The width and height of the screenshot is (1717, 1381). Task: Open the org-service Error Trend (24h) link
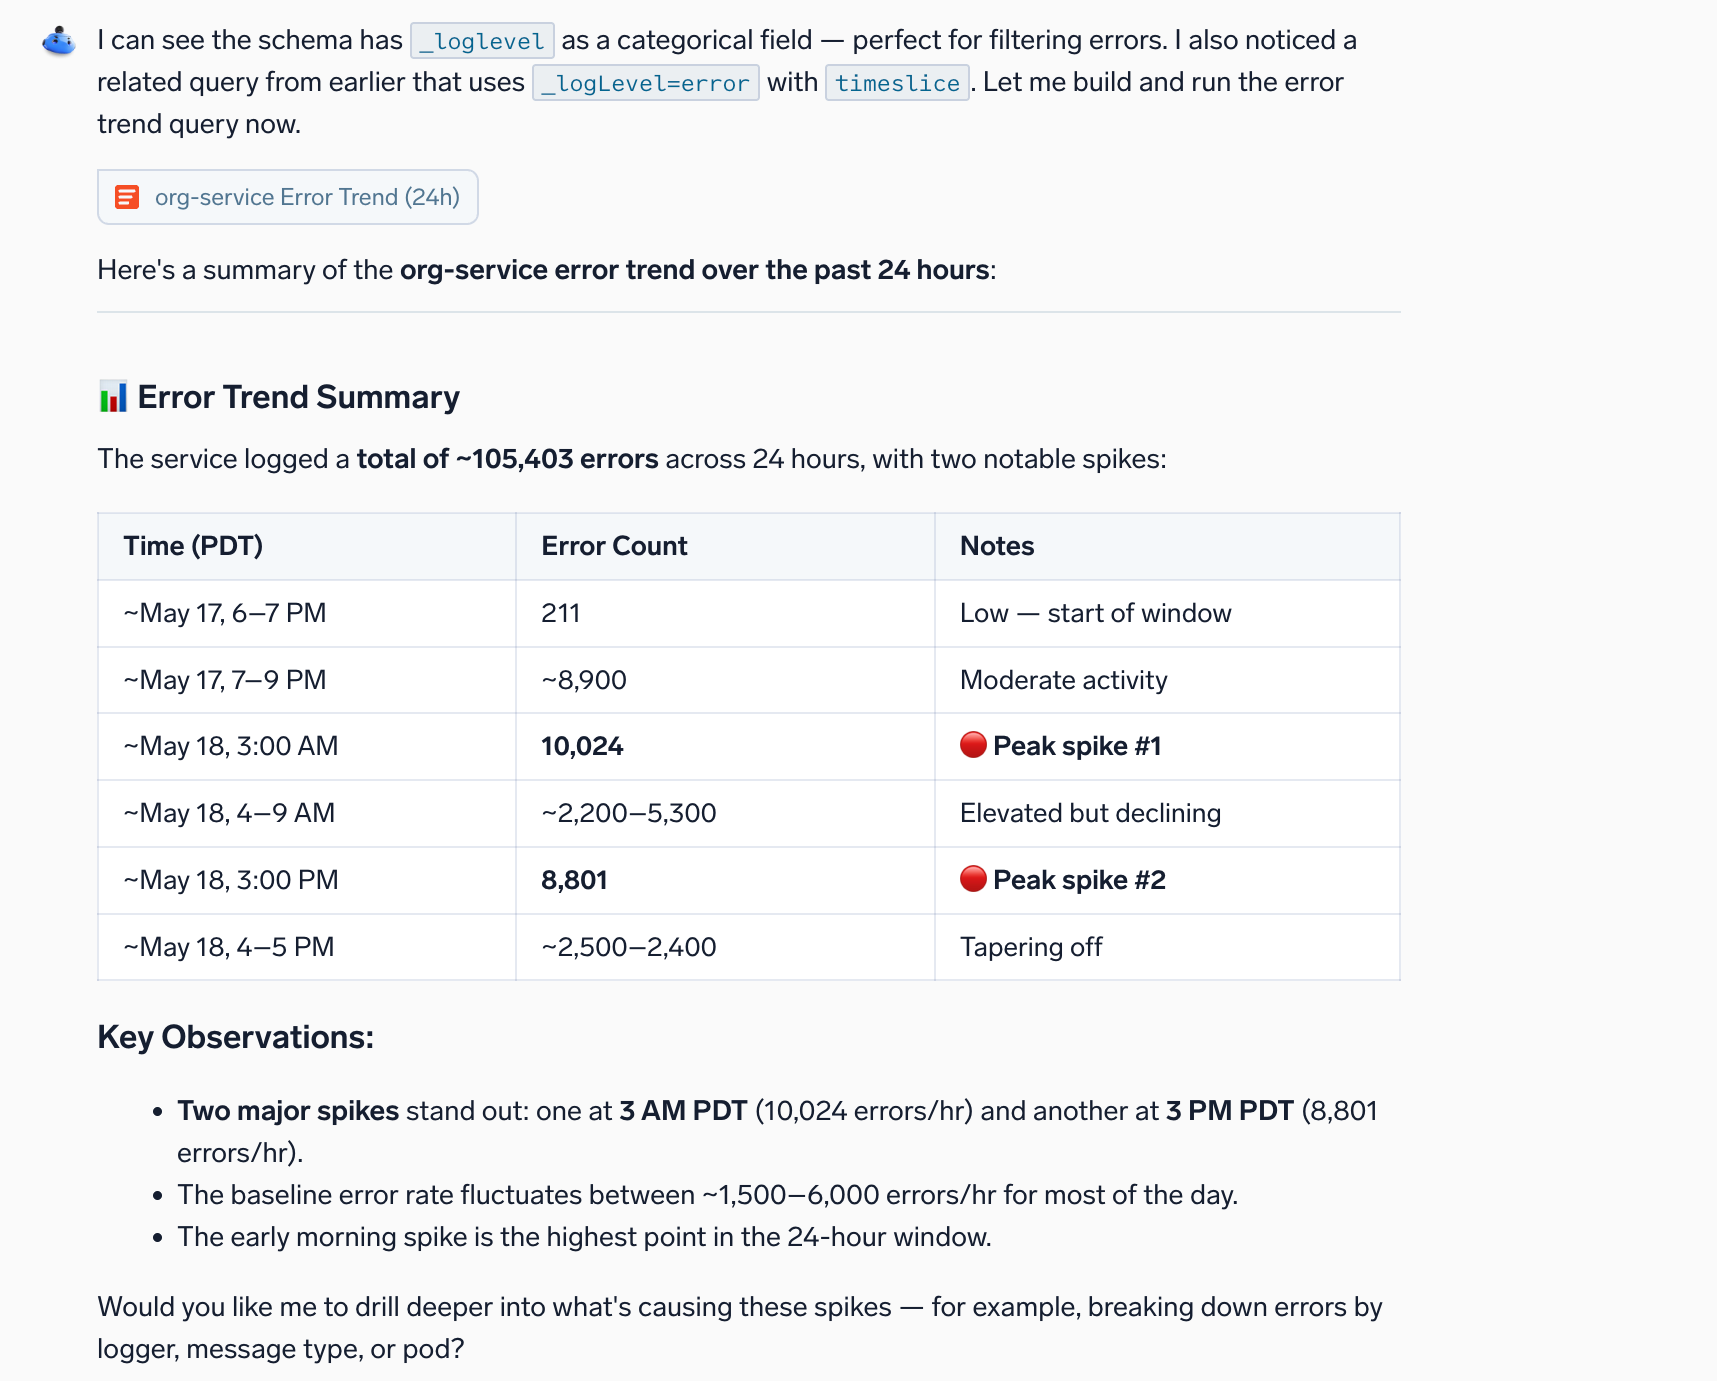pyautogui.click(x=288, y=197)
